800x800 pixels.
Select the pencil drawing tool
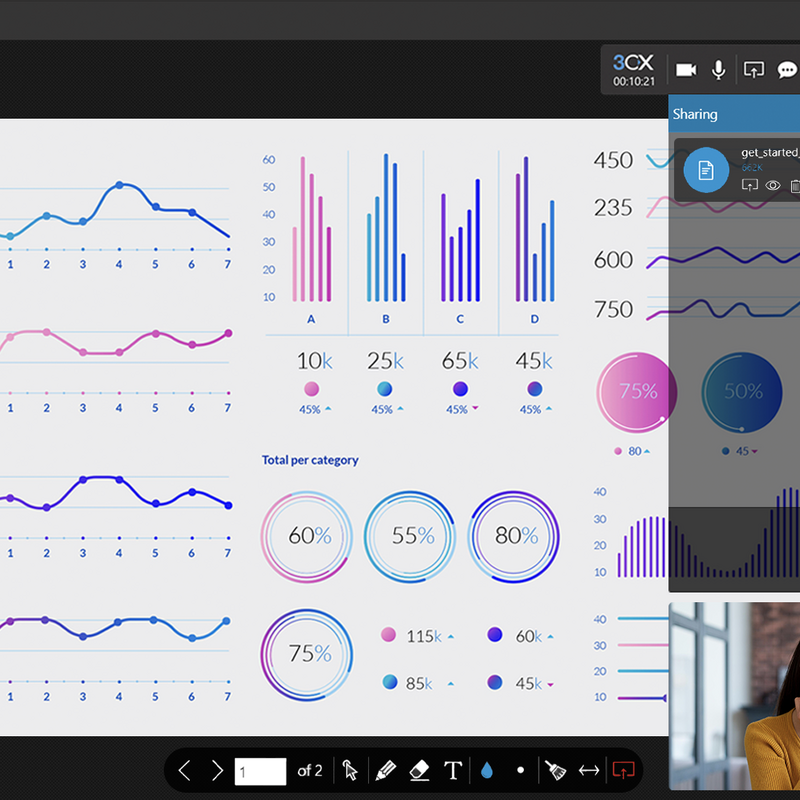(385, 770)
